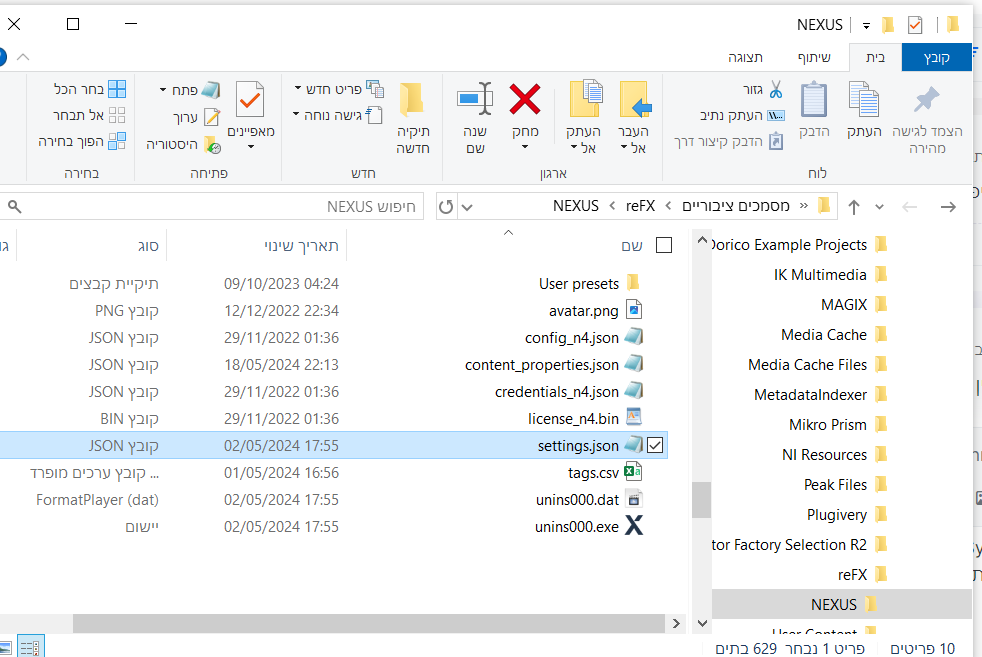
Task: Click the Cut (גזור) scissors icon
Action: [x=776, y=90]
